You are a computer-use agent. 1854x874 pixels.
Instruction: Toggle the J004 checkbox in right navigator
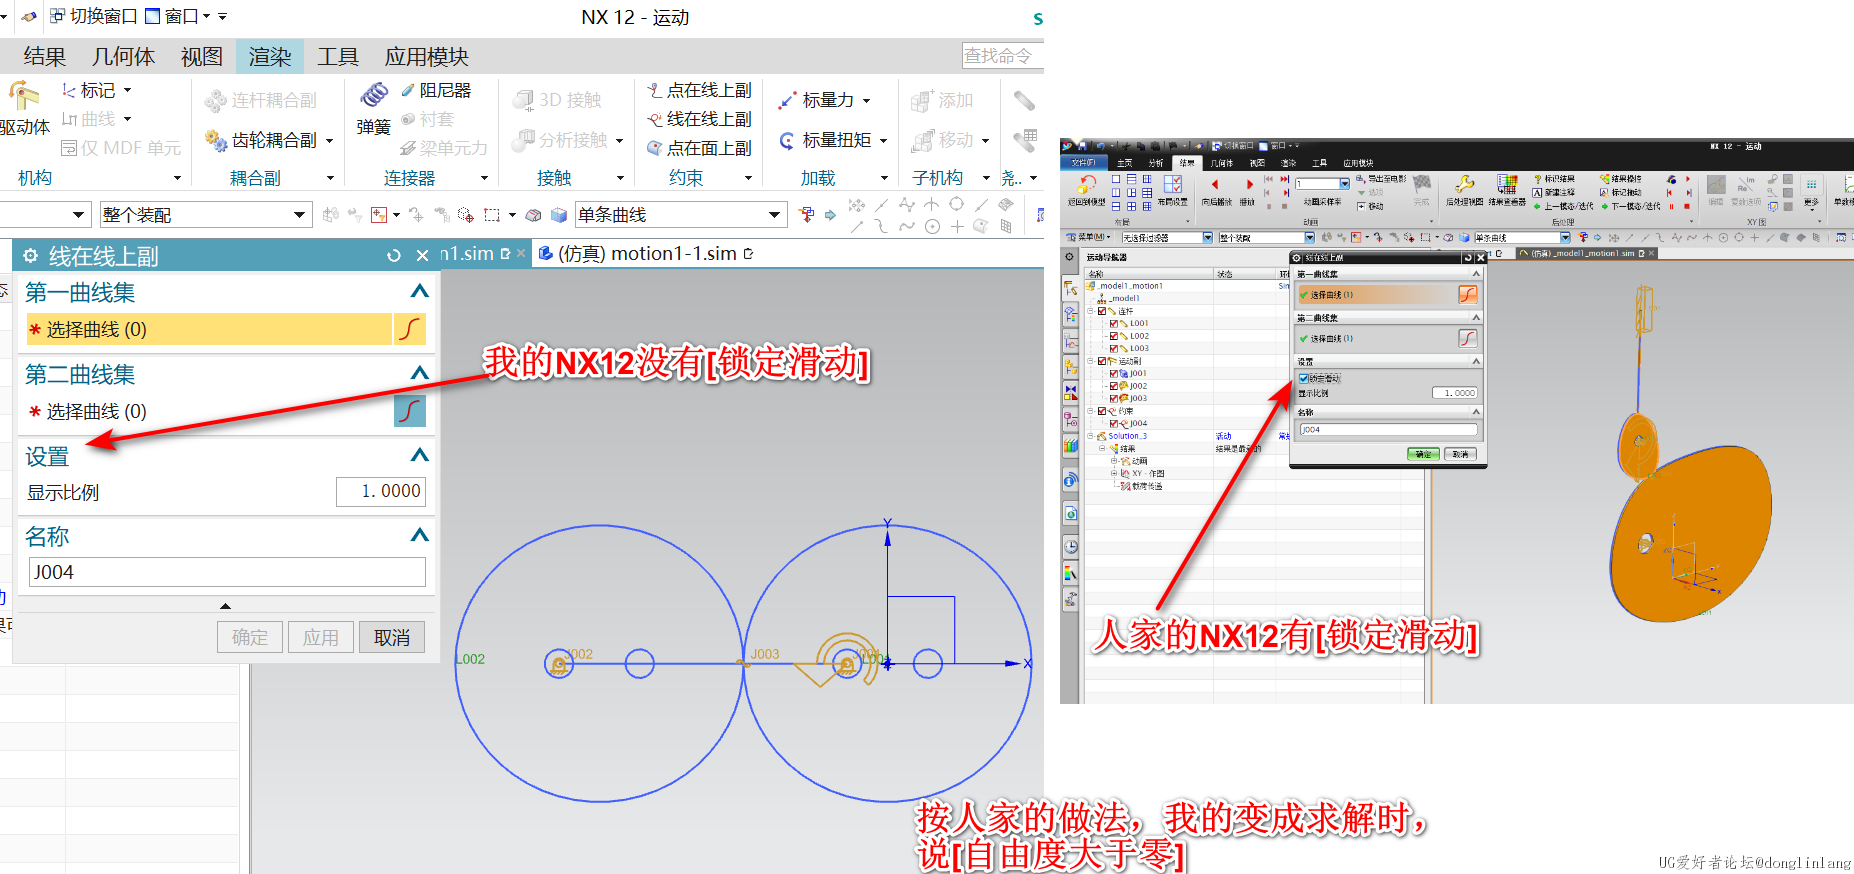1114,423
